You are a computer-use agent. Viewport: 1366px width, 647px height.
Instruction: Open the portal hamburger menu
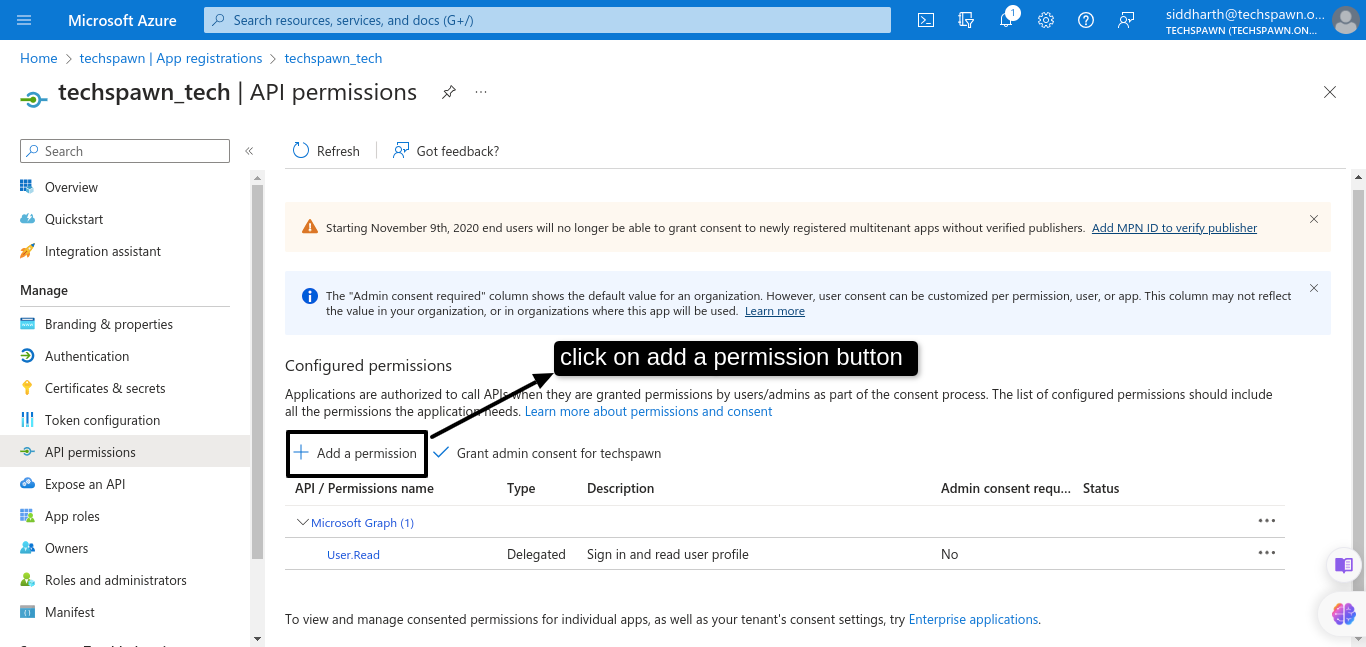pos(25,20)
